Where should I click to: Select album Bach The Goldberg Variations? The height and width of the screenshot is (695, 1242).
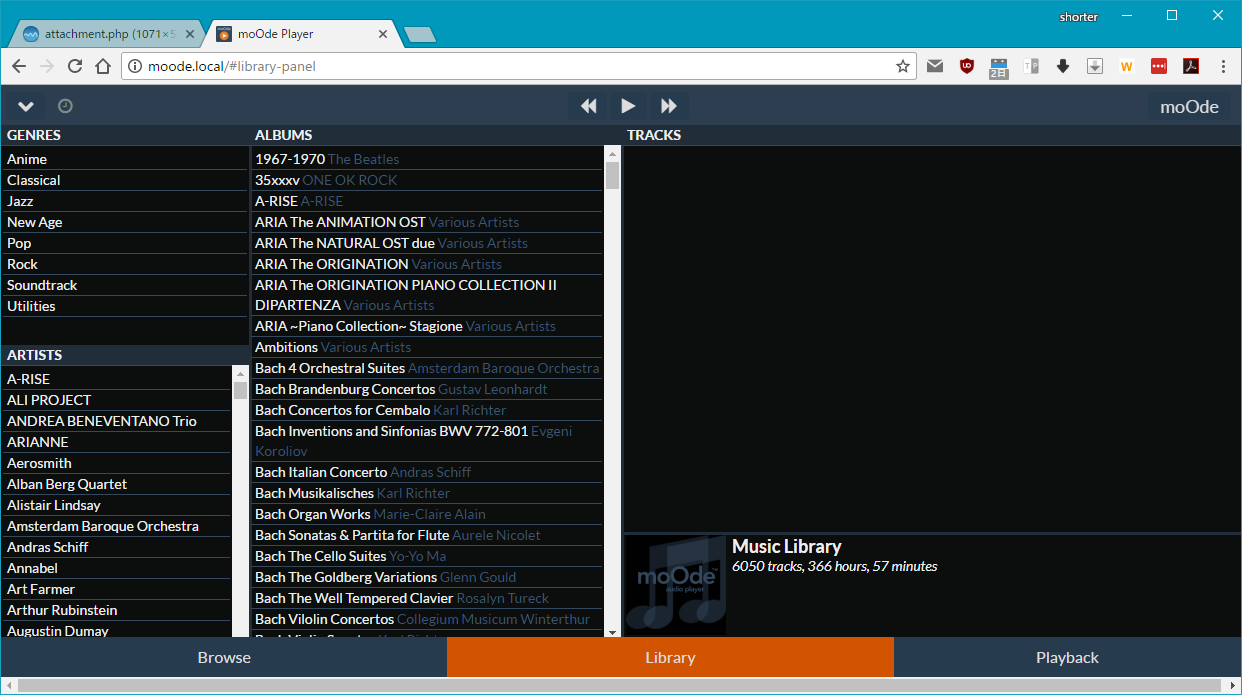(427, 577)
